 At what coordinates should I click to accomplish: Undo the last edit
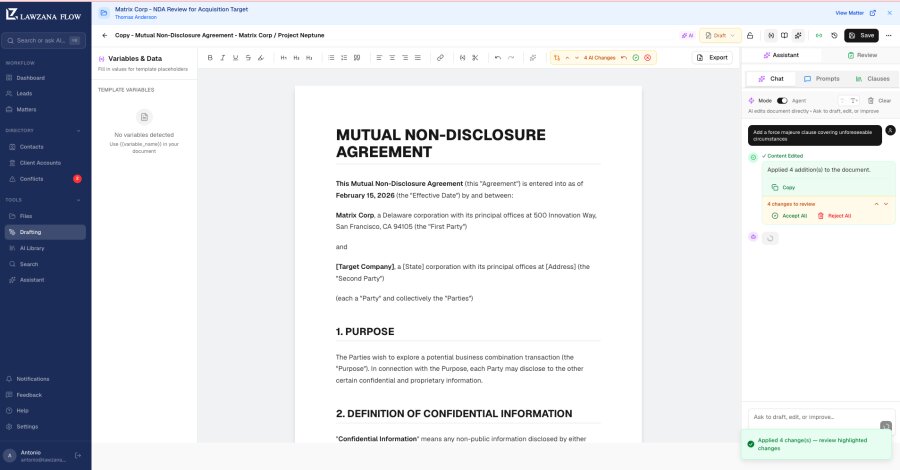498,57
